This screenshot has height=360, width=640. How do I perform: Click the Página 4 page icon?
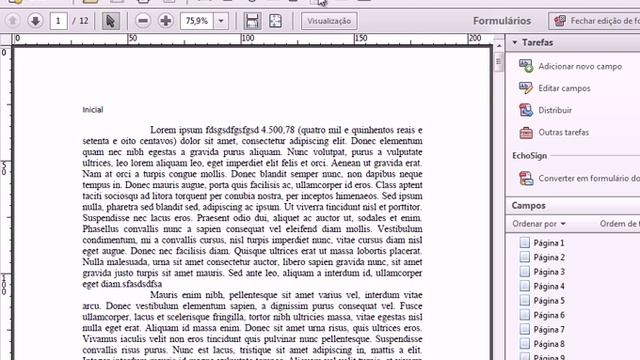[x=524, y=286]
